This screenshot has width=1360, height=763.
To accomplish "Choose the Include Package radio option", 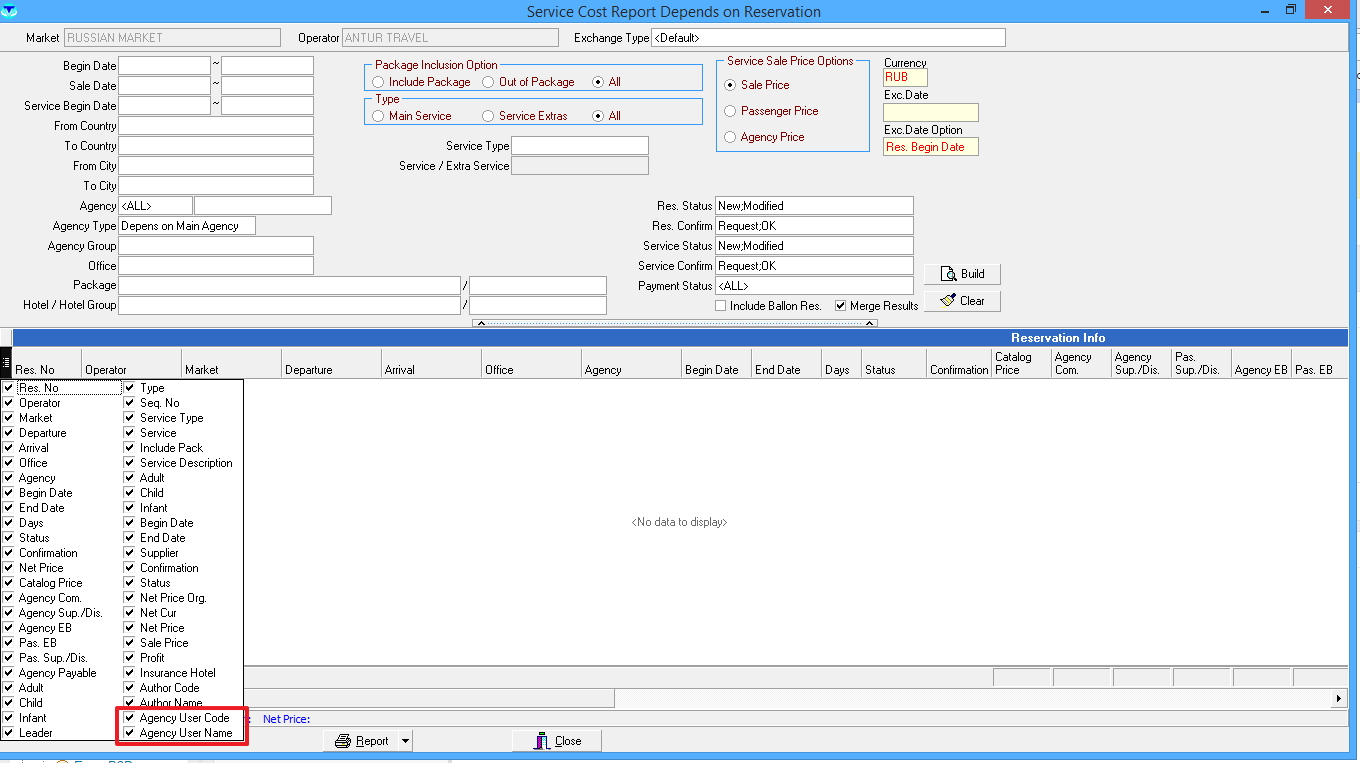I will point(378,82).
